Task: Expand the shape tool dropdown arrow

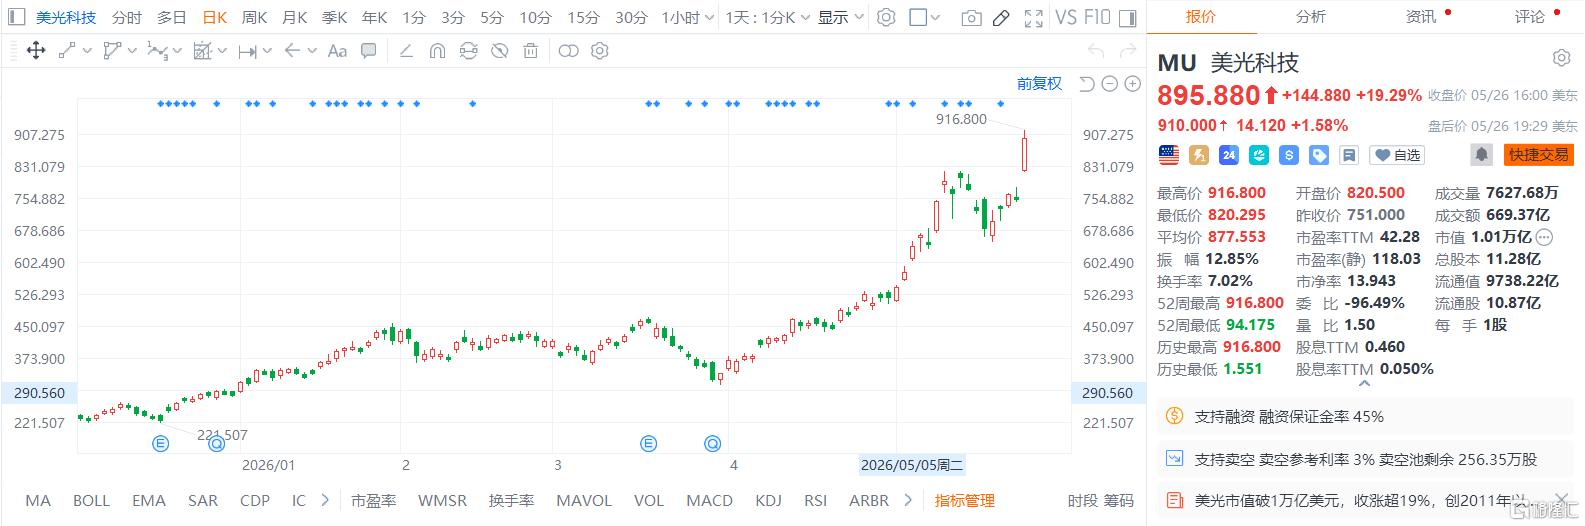Action: (131, 51)
